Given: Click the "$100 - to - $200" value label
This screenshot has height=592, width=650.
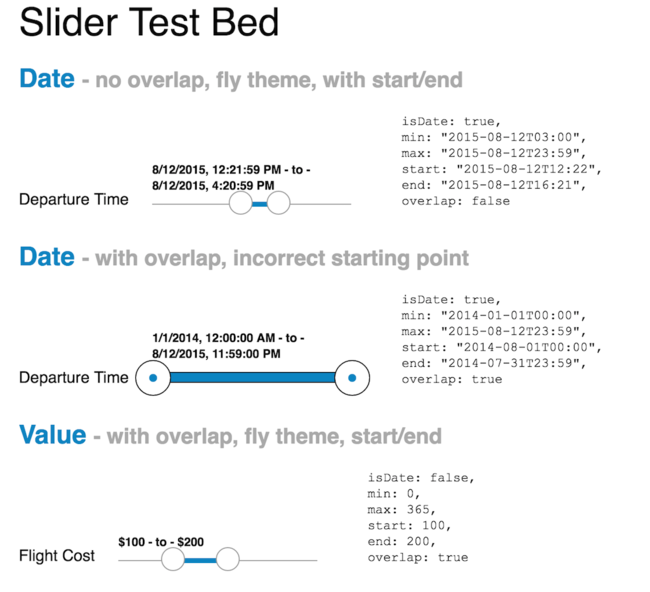Looking at the screenshot, I should (161, 542).
